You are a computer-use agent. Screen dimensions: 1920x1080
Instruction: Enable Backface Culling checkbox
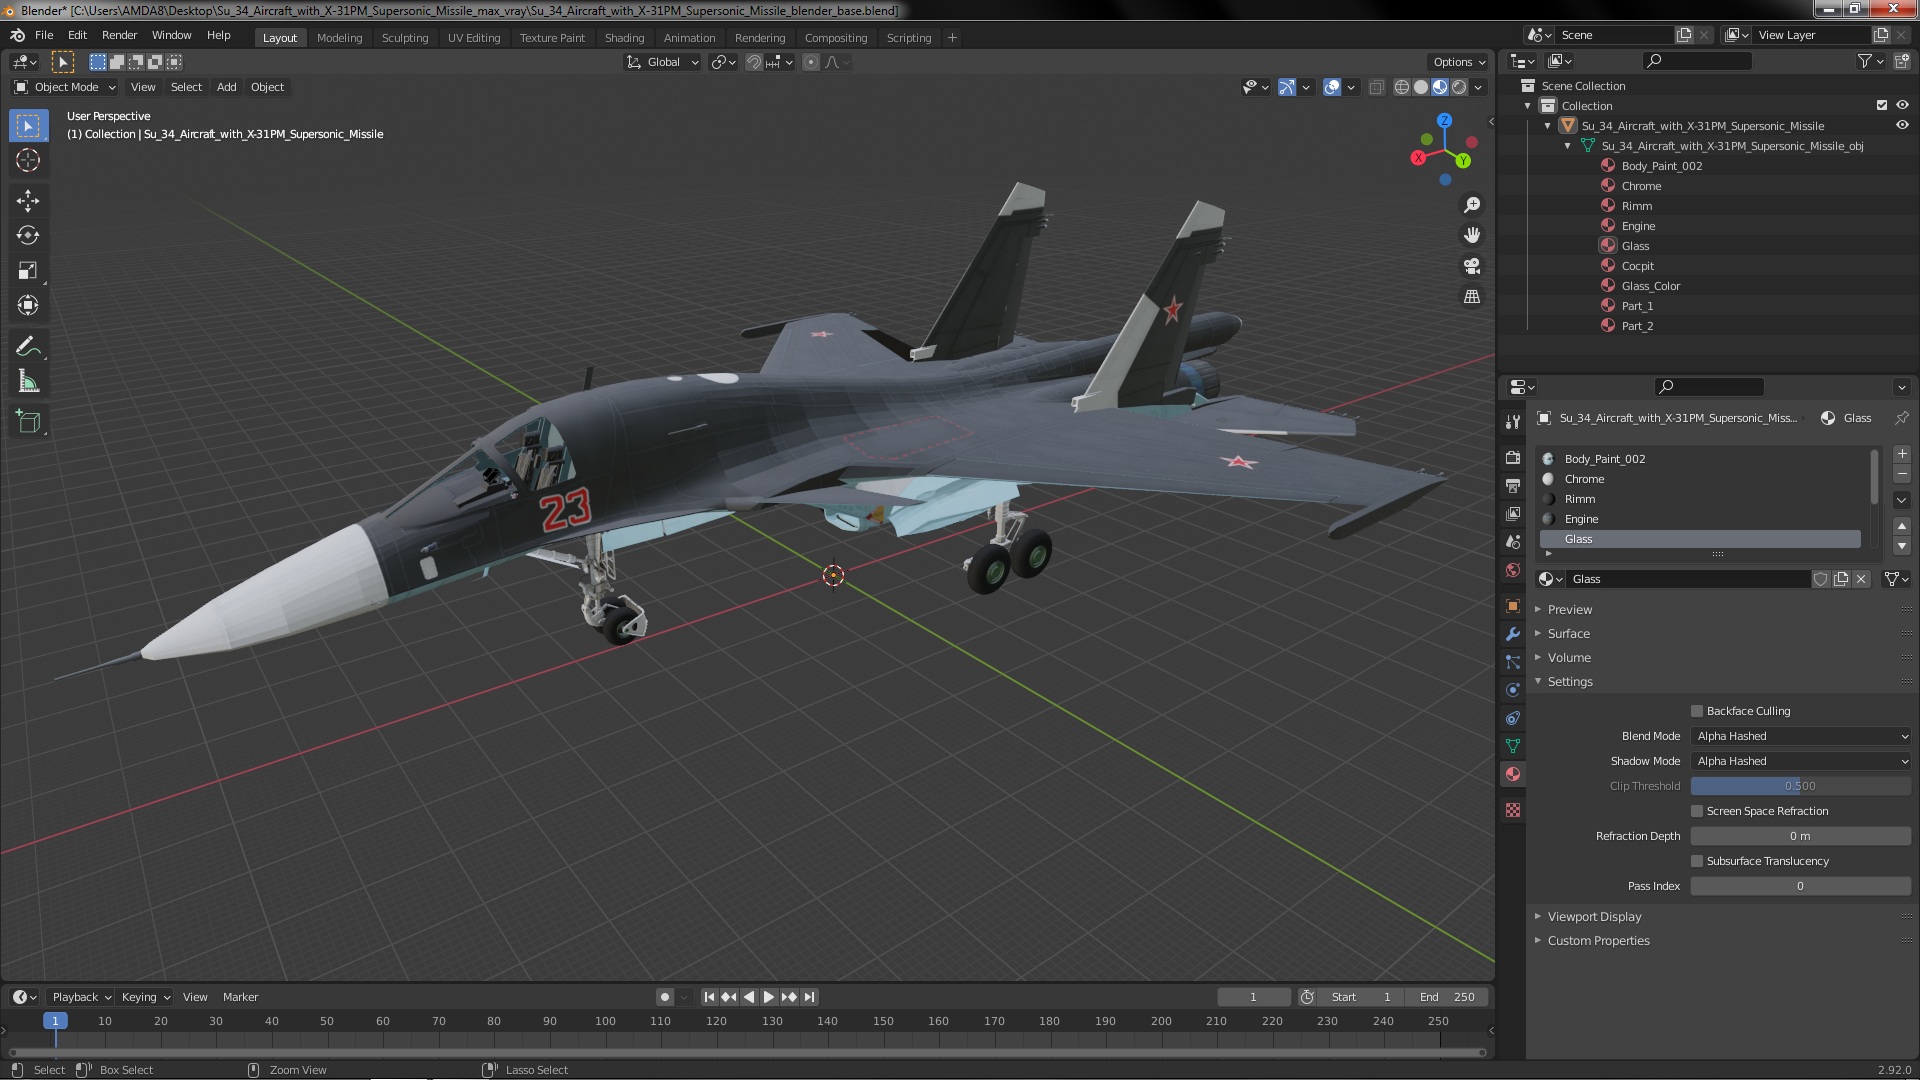click(x=1697, y=711)
